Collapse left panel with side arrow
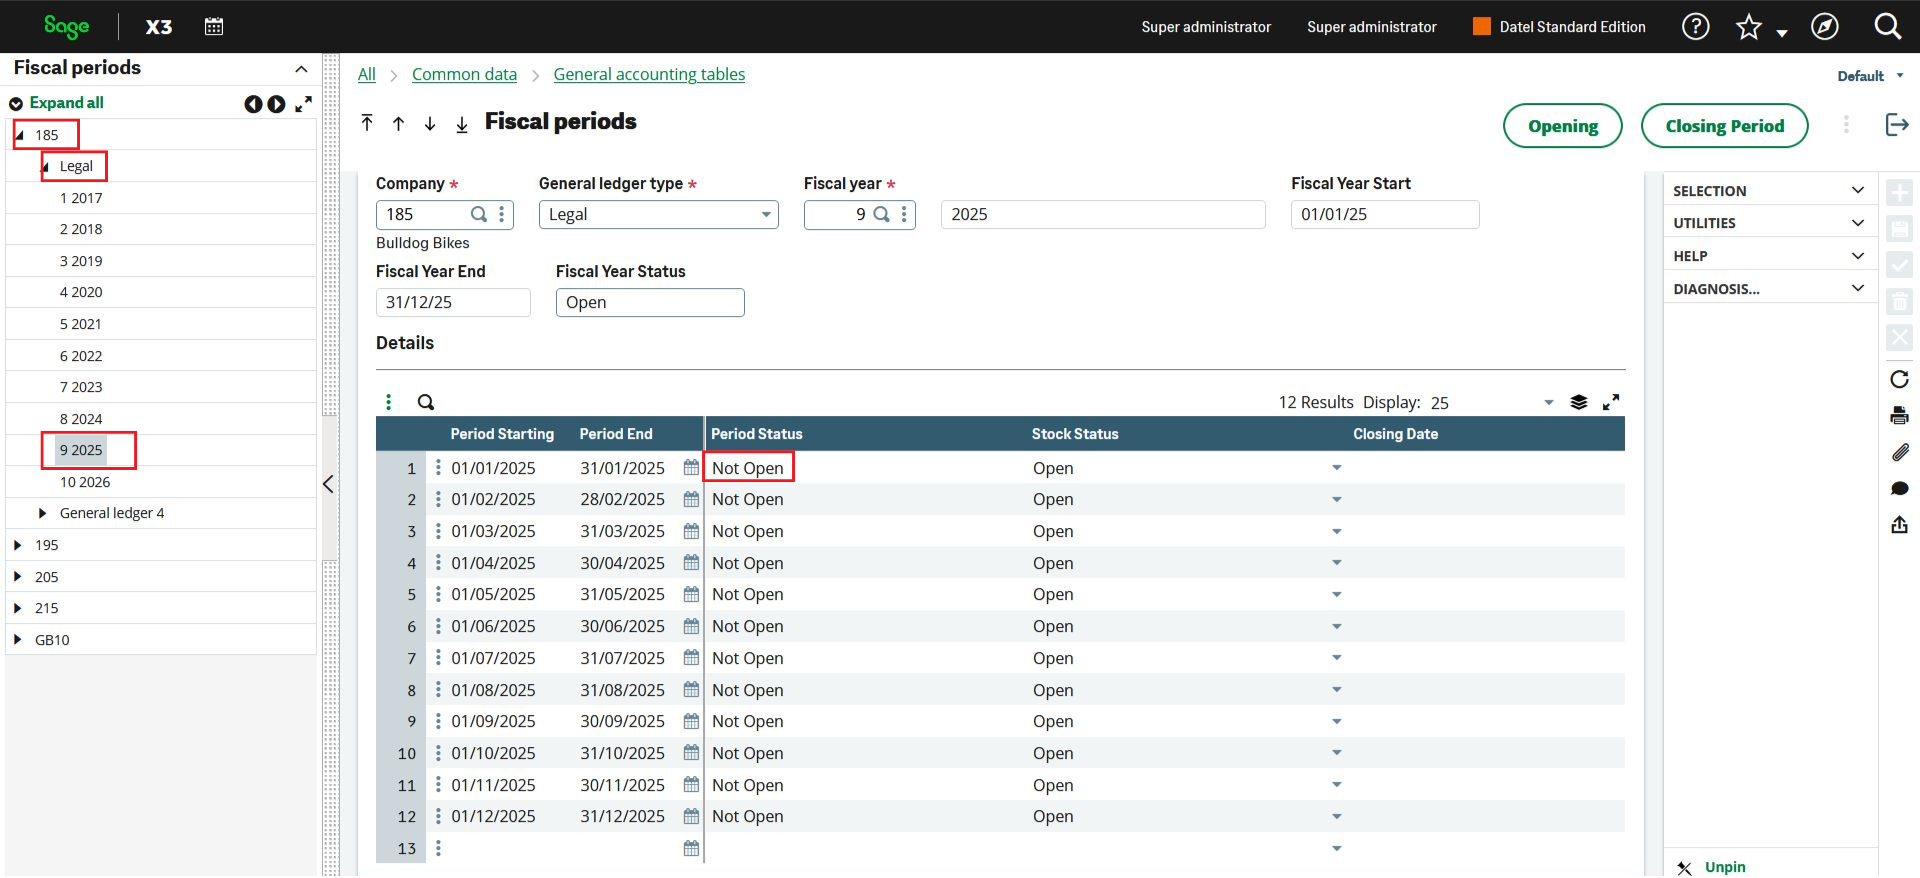The height and width of the screenshot is (878, 1920). click(x=328, y=484)
